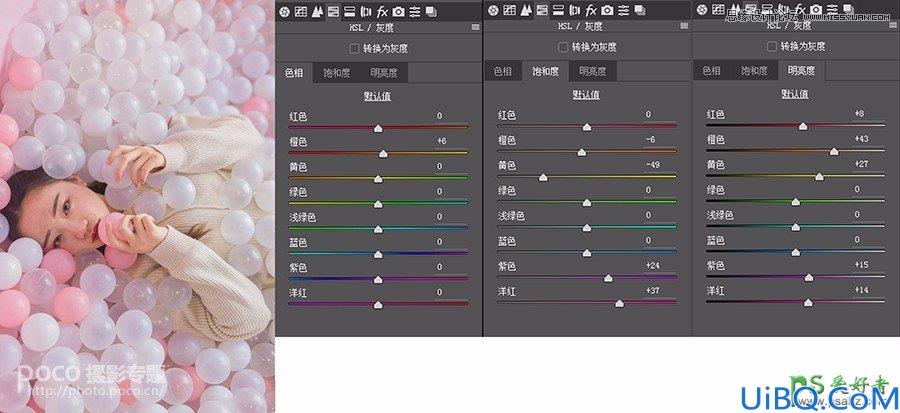Check 转换为灰度 in the Saturation panel
The image size is (900, 413).
click(x=564, y=47)
